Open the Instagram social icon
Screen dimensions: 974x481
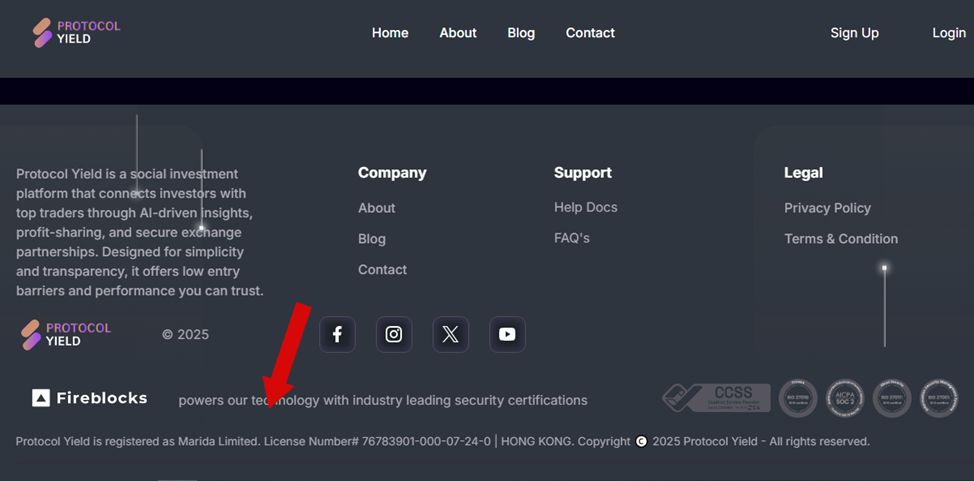point(394,334)
